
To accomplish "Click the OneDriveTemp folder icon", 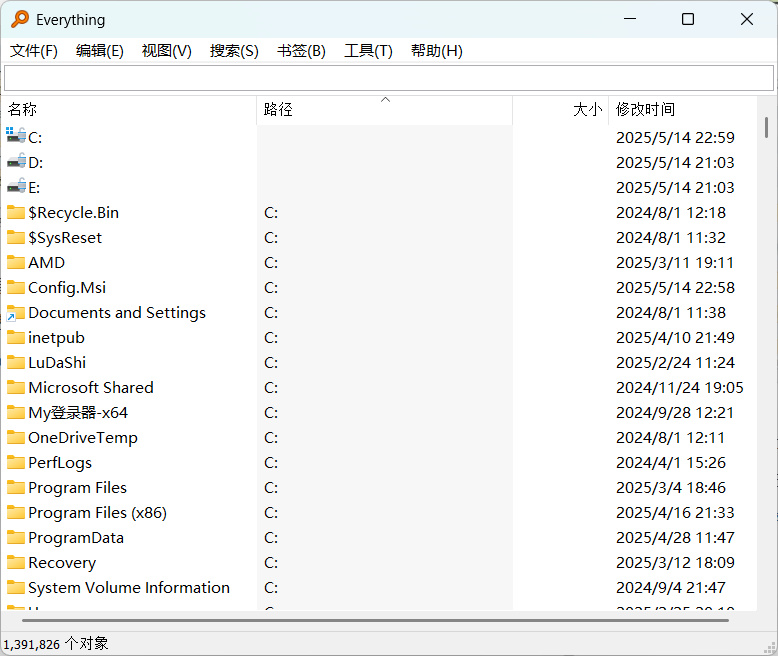I will pyautogui.click(x=16, y=437).
